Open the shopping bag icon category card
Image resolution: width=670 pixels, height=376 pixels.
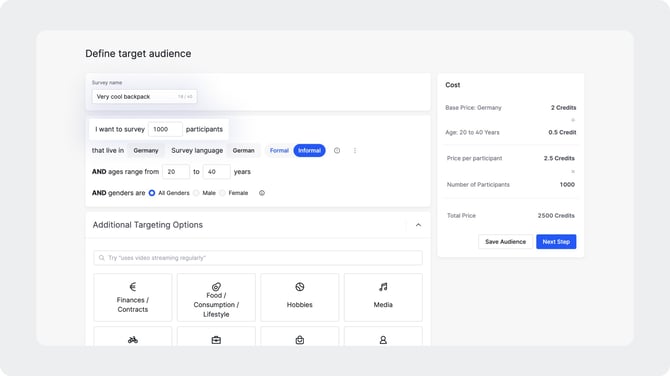pos(300,337)
